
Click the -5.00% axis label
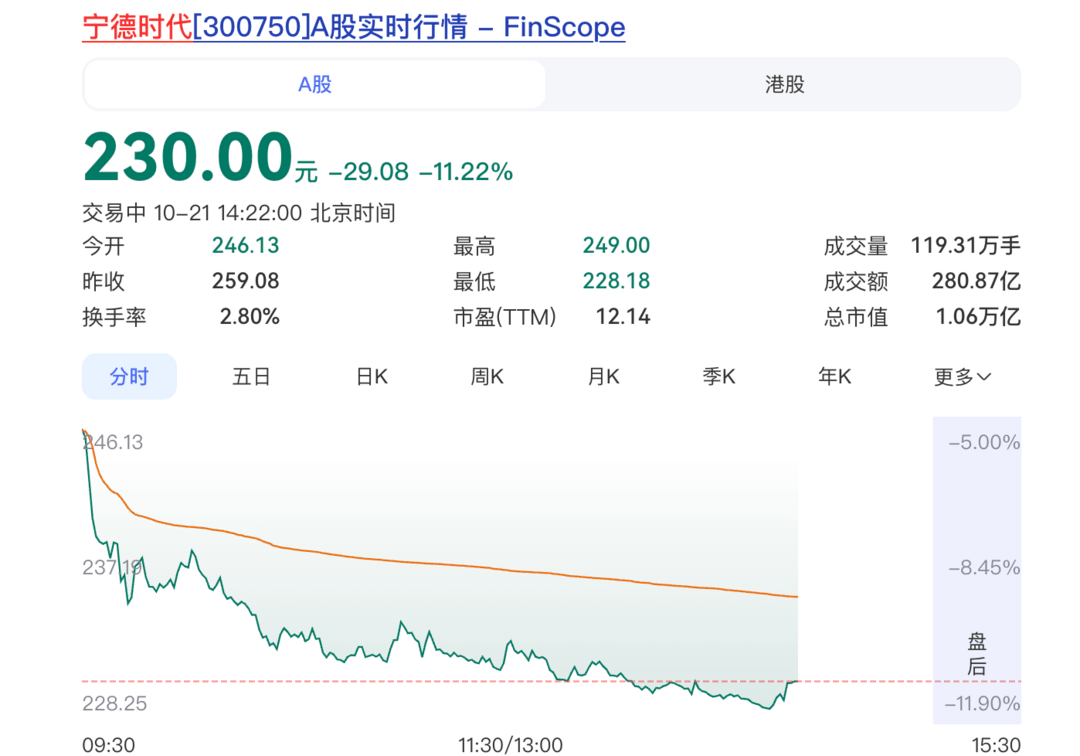tap(984, 442)
